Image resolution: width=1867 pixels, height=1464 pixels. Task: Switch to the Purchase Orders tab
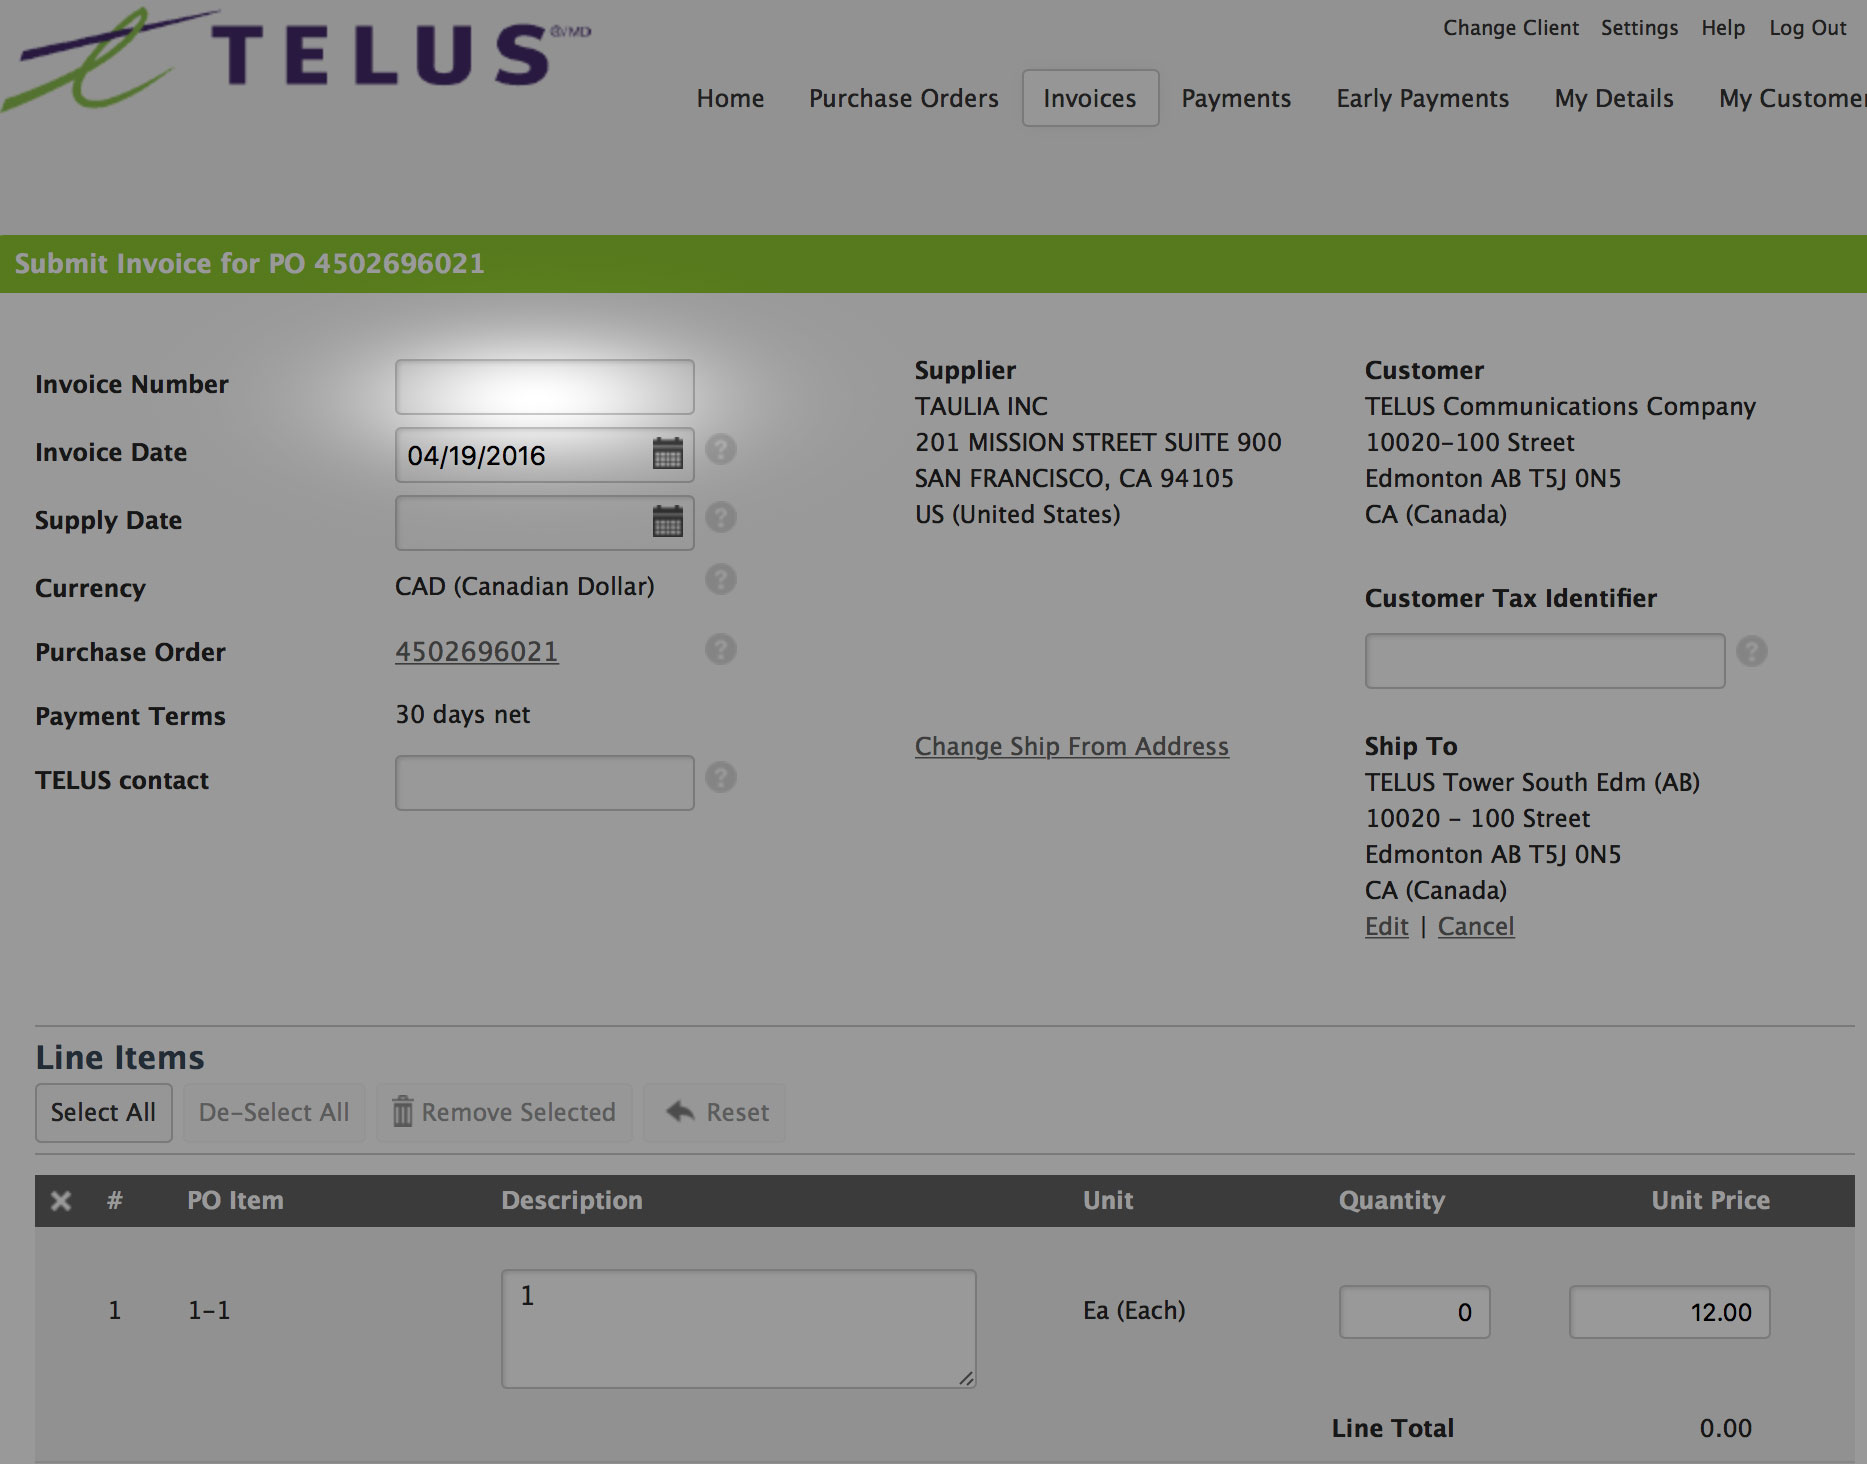pyautogui.click(x=903, y=98)
